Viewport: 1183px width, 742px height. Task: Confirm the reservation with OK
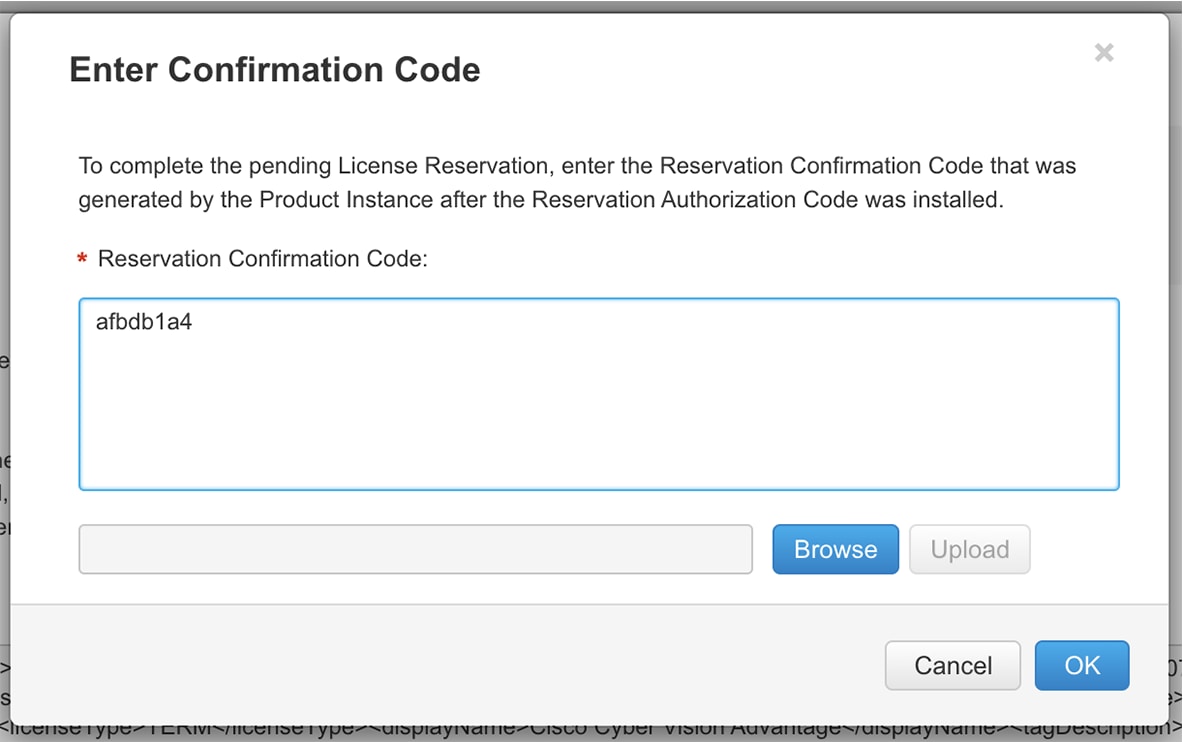pos(1081,666)
